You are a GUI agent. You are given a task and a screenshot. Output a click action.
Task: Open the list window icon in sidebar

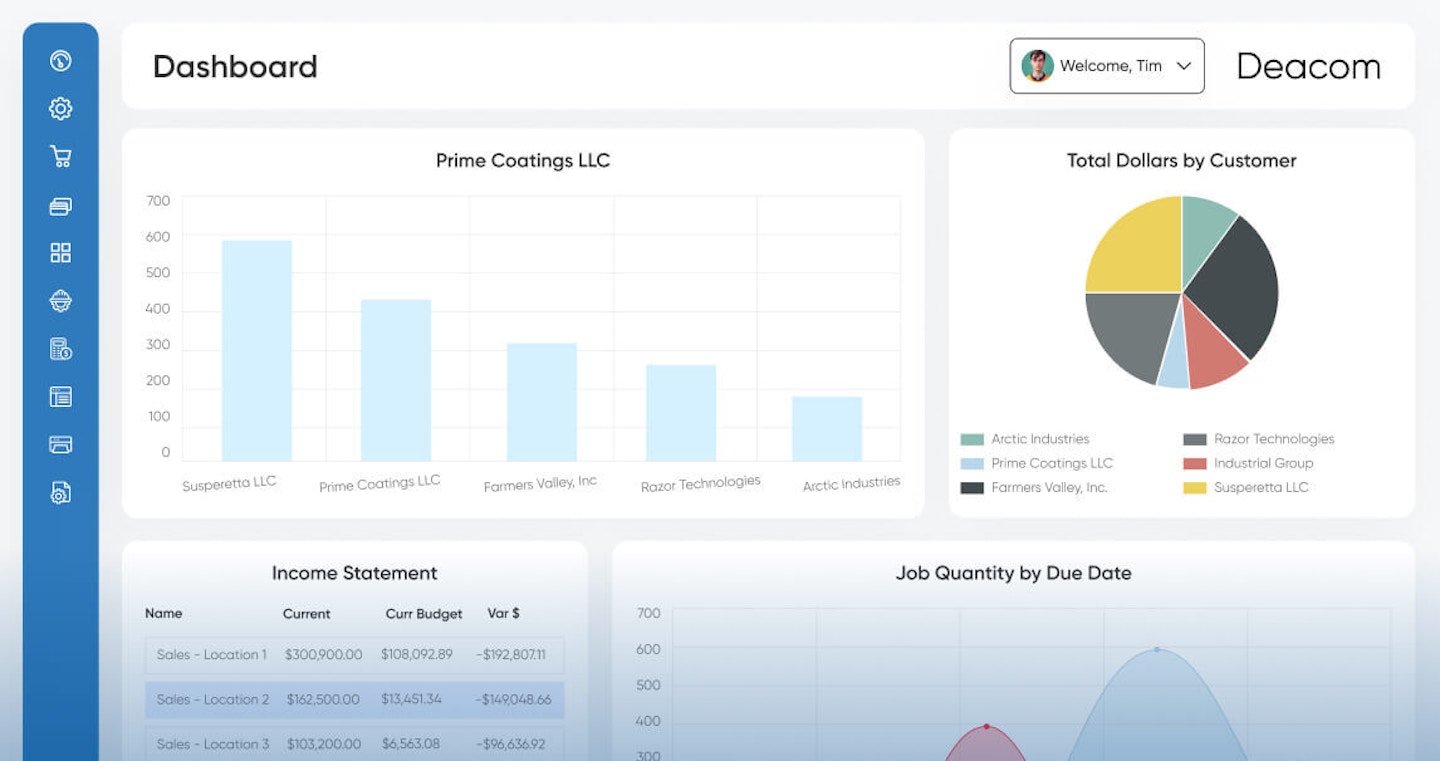click(61, 397)
